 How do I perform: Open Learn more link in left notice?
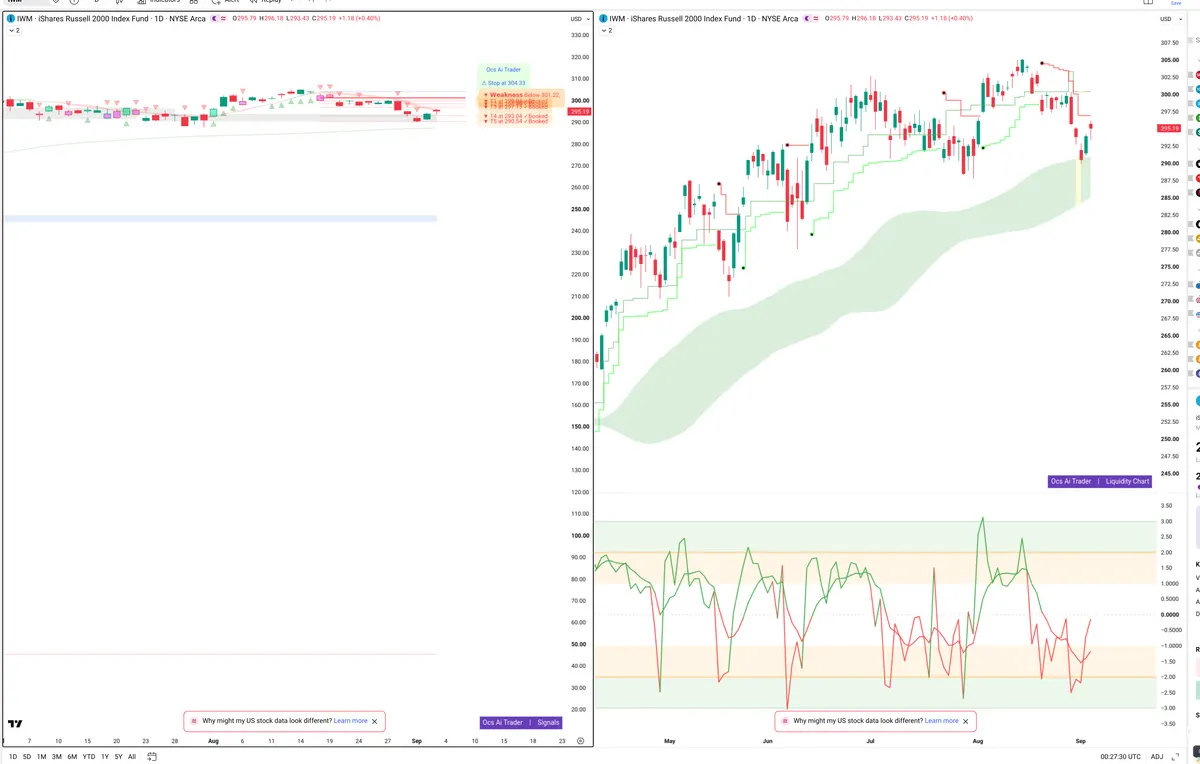point(350,721)
